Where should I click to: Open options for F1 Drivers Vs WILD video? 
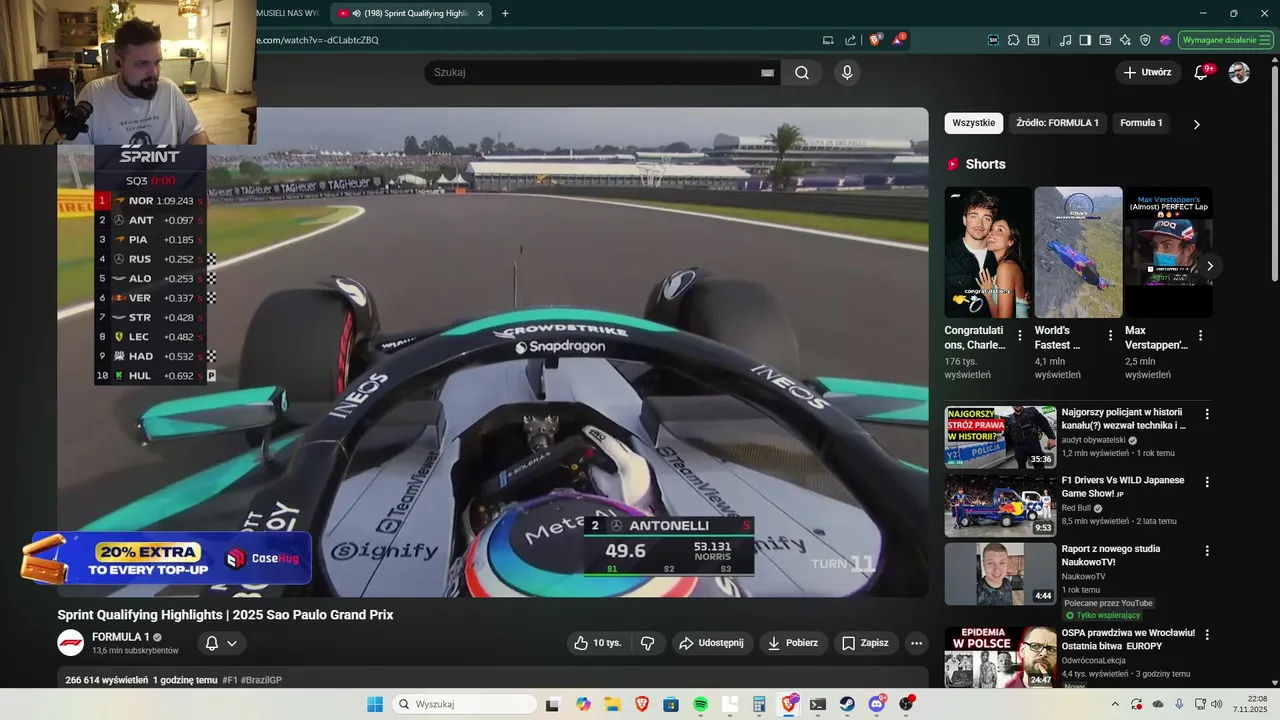1207,482
